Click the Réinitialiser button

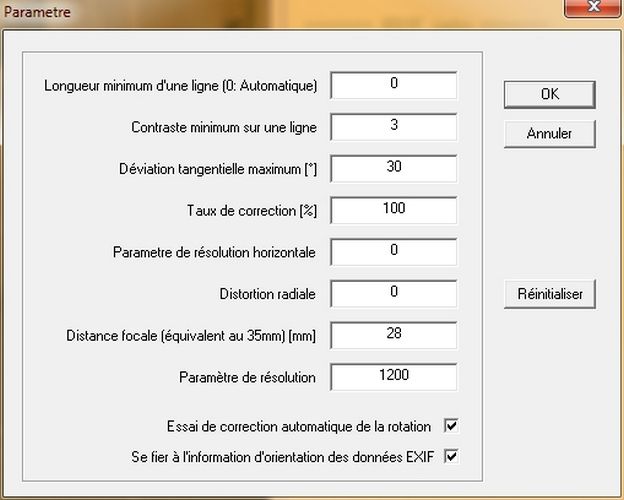point(549,294)
